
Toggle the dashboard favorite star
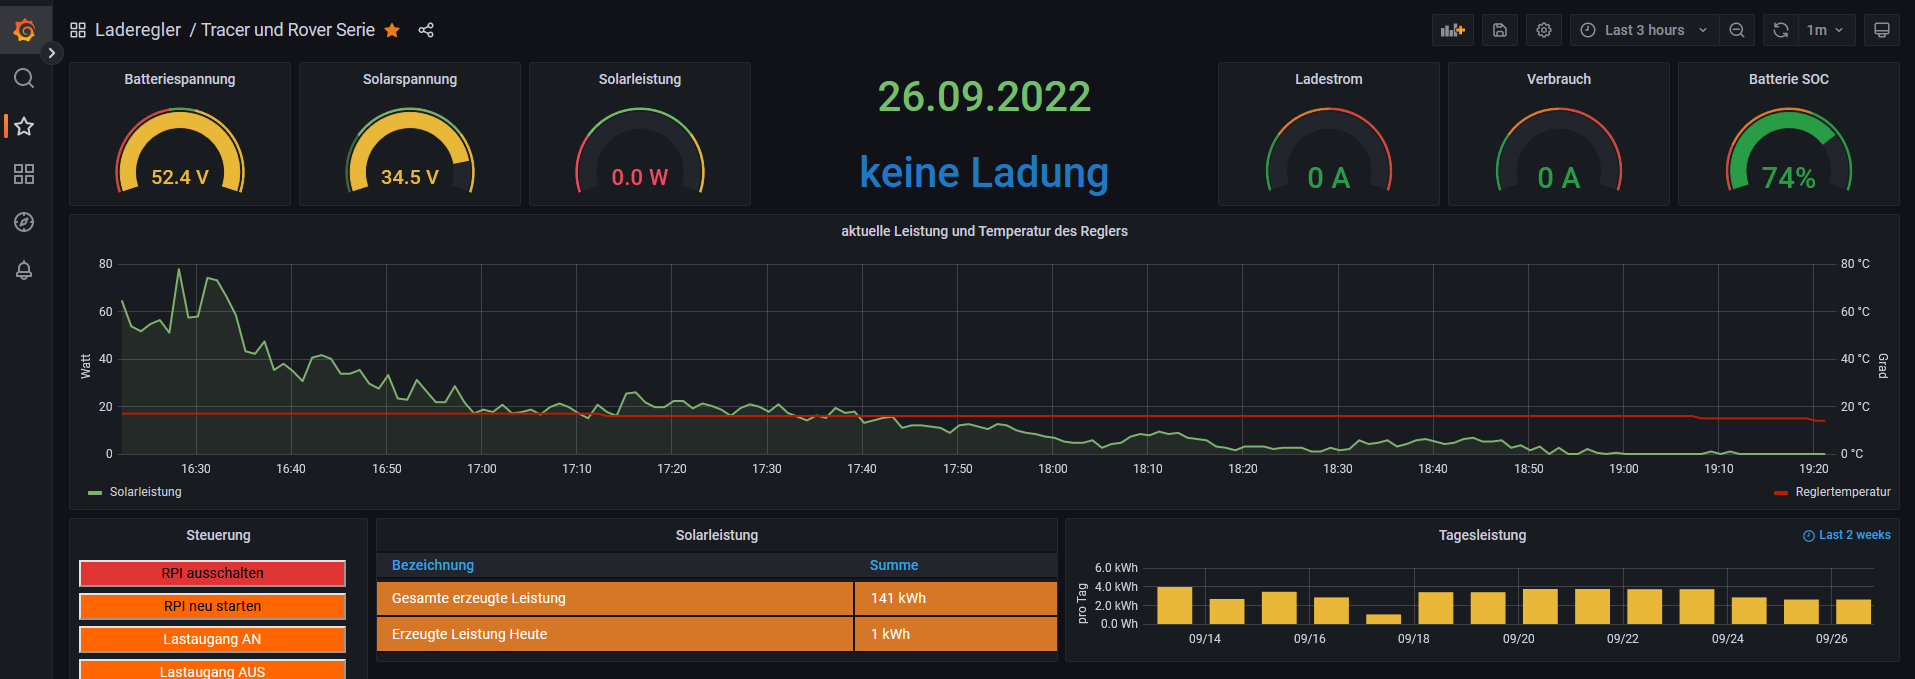[x=392, y=30]
